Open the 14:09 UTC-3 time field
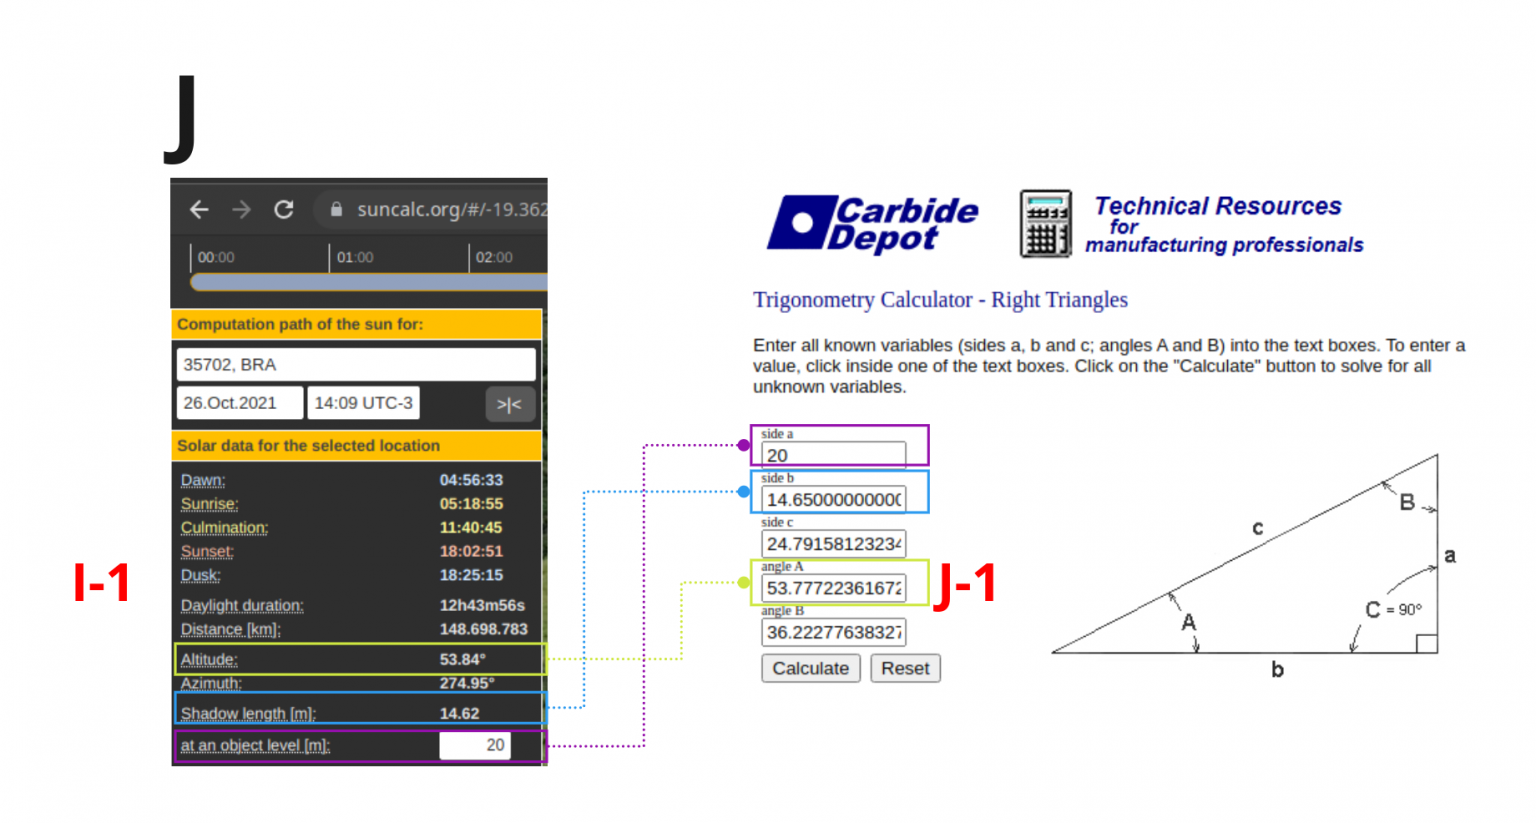The width and height of the screenshot is (1536, 823). (x=363, y=403)
